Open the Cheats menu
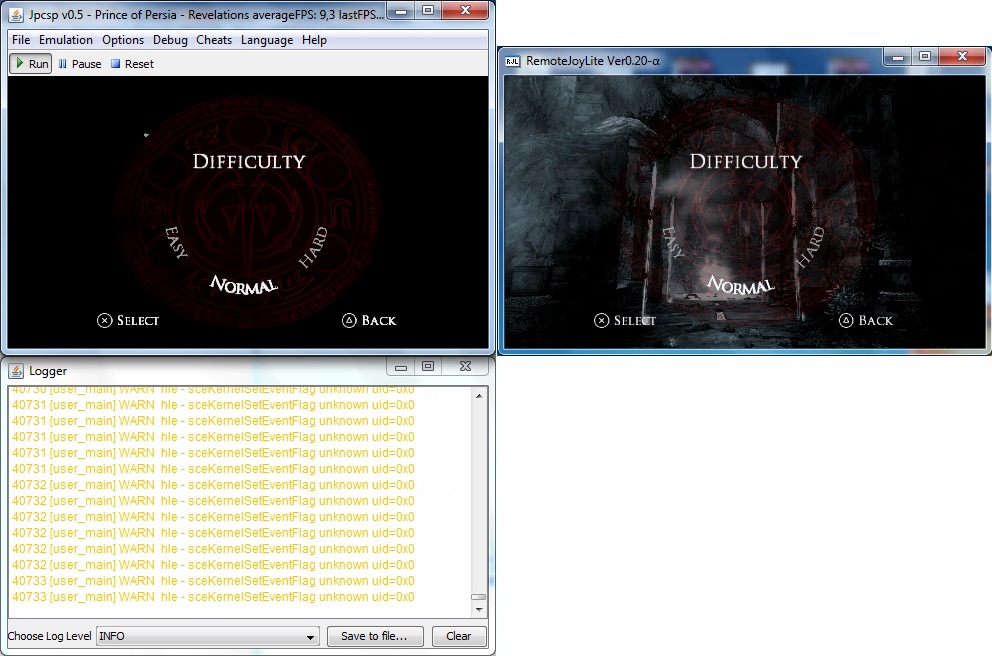This screenshot has width=992, height=656. pyautogui.click(x=214, y=40)
